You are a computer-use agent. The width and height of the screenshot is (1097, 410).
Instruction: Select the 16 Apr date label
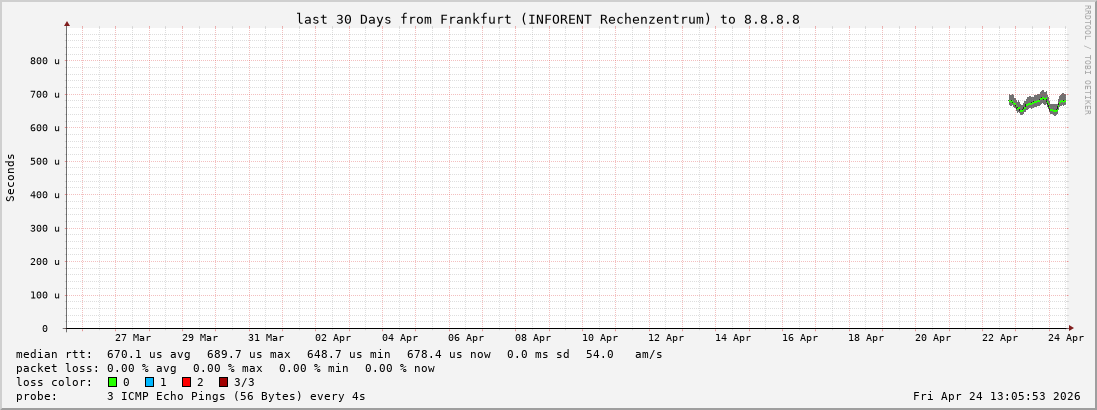[x=799, y=338]
